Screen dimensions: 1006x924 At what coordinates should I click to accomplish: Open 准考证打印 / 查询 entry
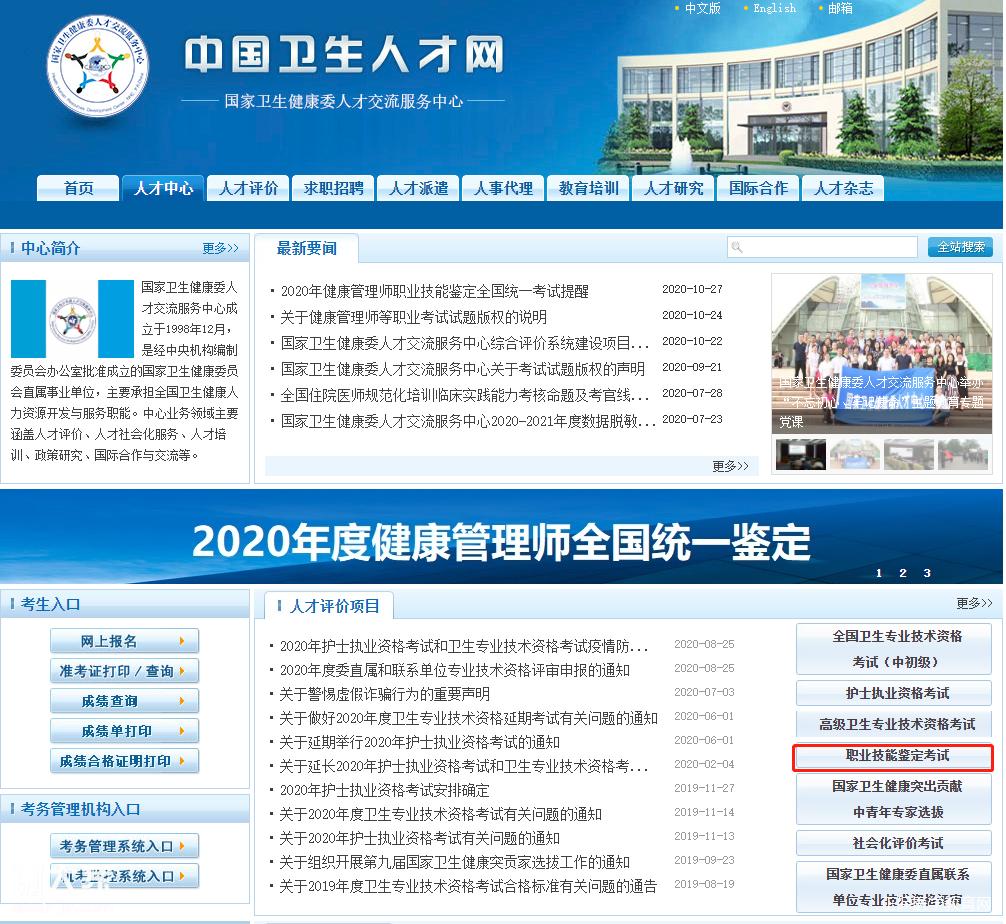(124, 671)
